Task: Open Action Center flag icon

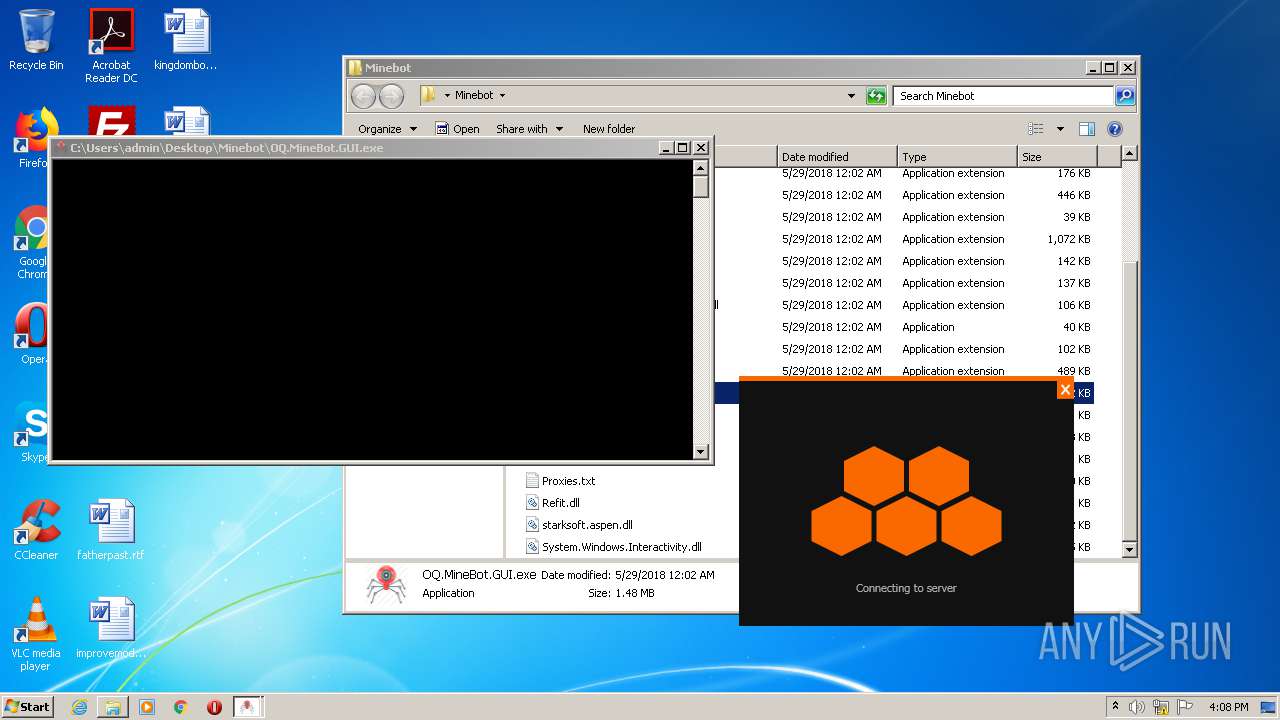Action: (x=1185, y=707)
